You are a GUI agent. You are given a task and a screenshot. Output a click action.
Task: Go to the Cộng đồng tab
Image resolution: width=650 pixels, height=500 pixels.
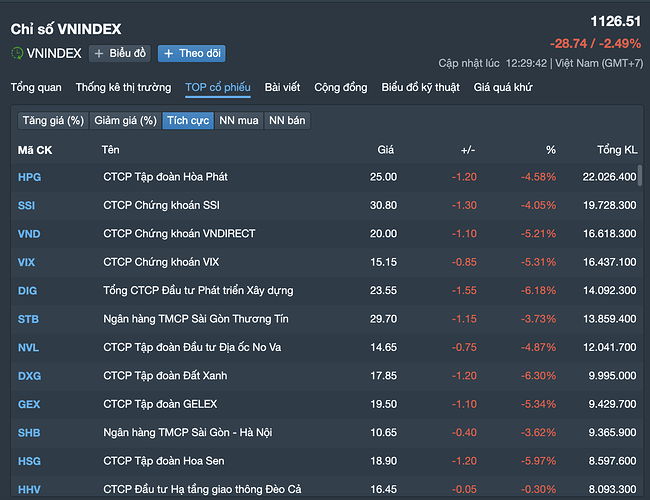(340, 87)
